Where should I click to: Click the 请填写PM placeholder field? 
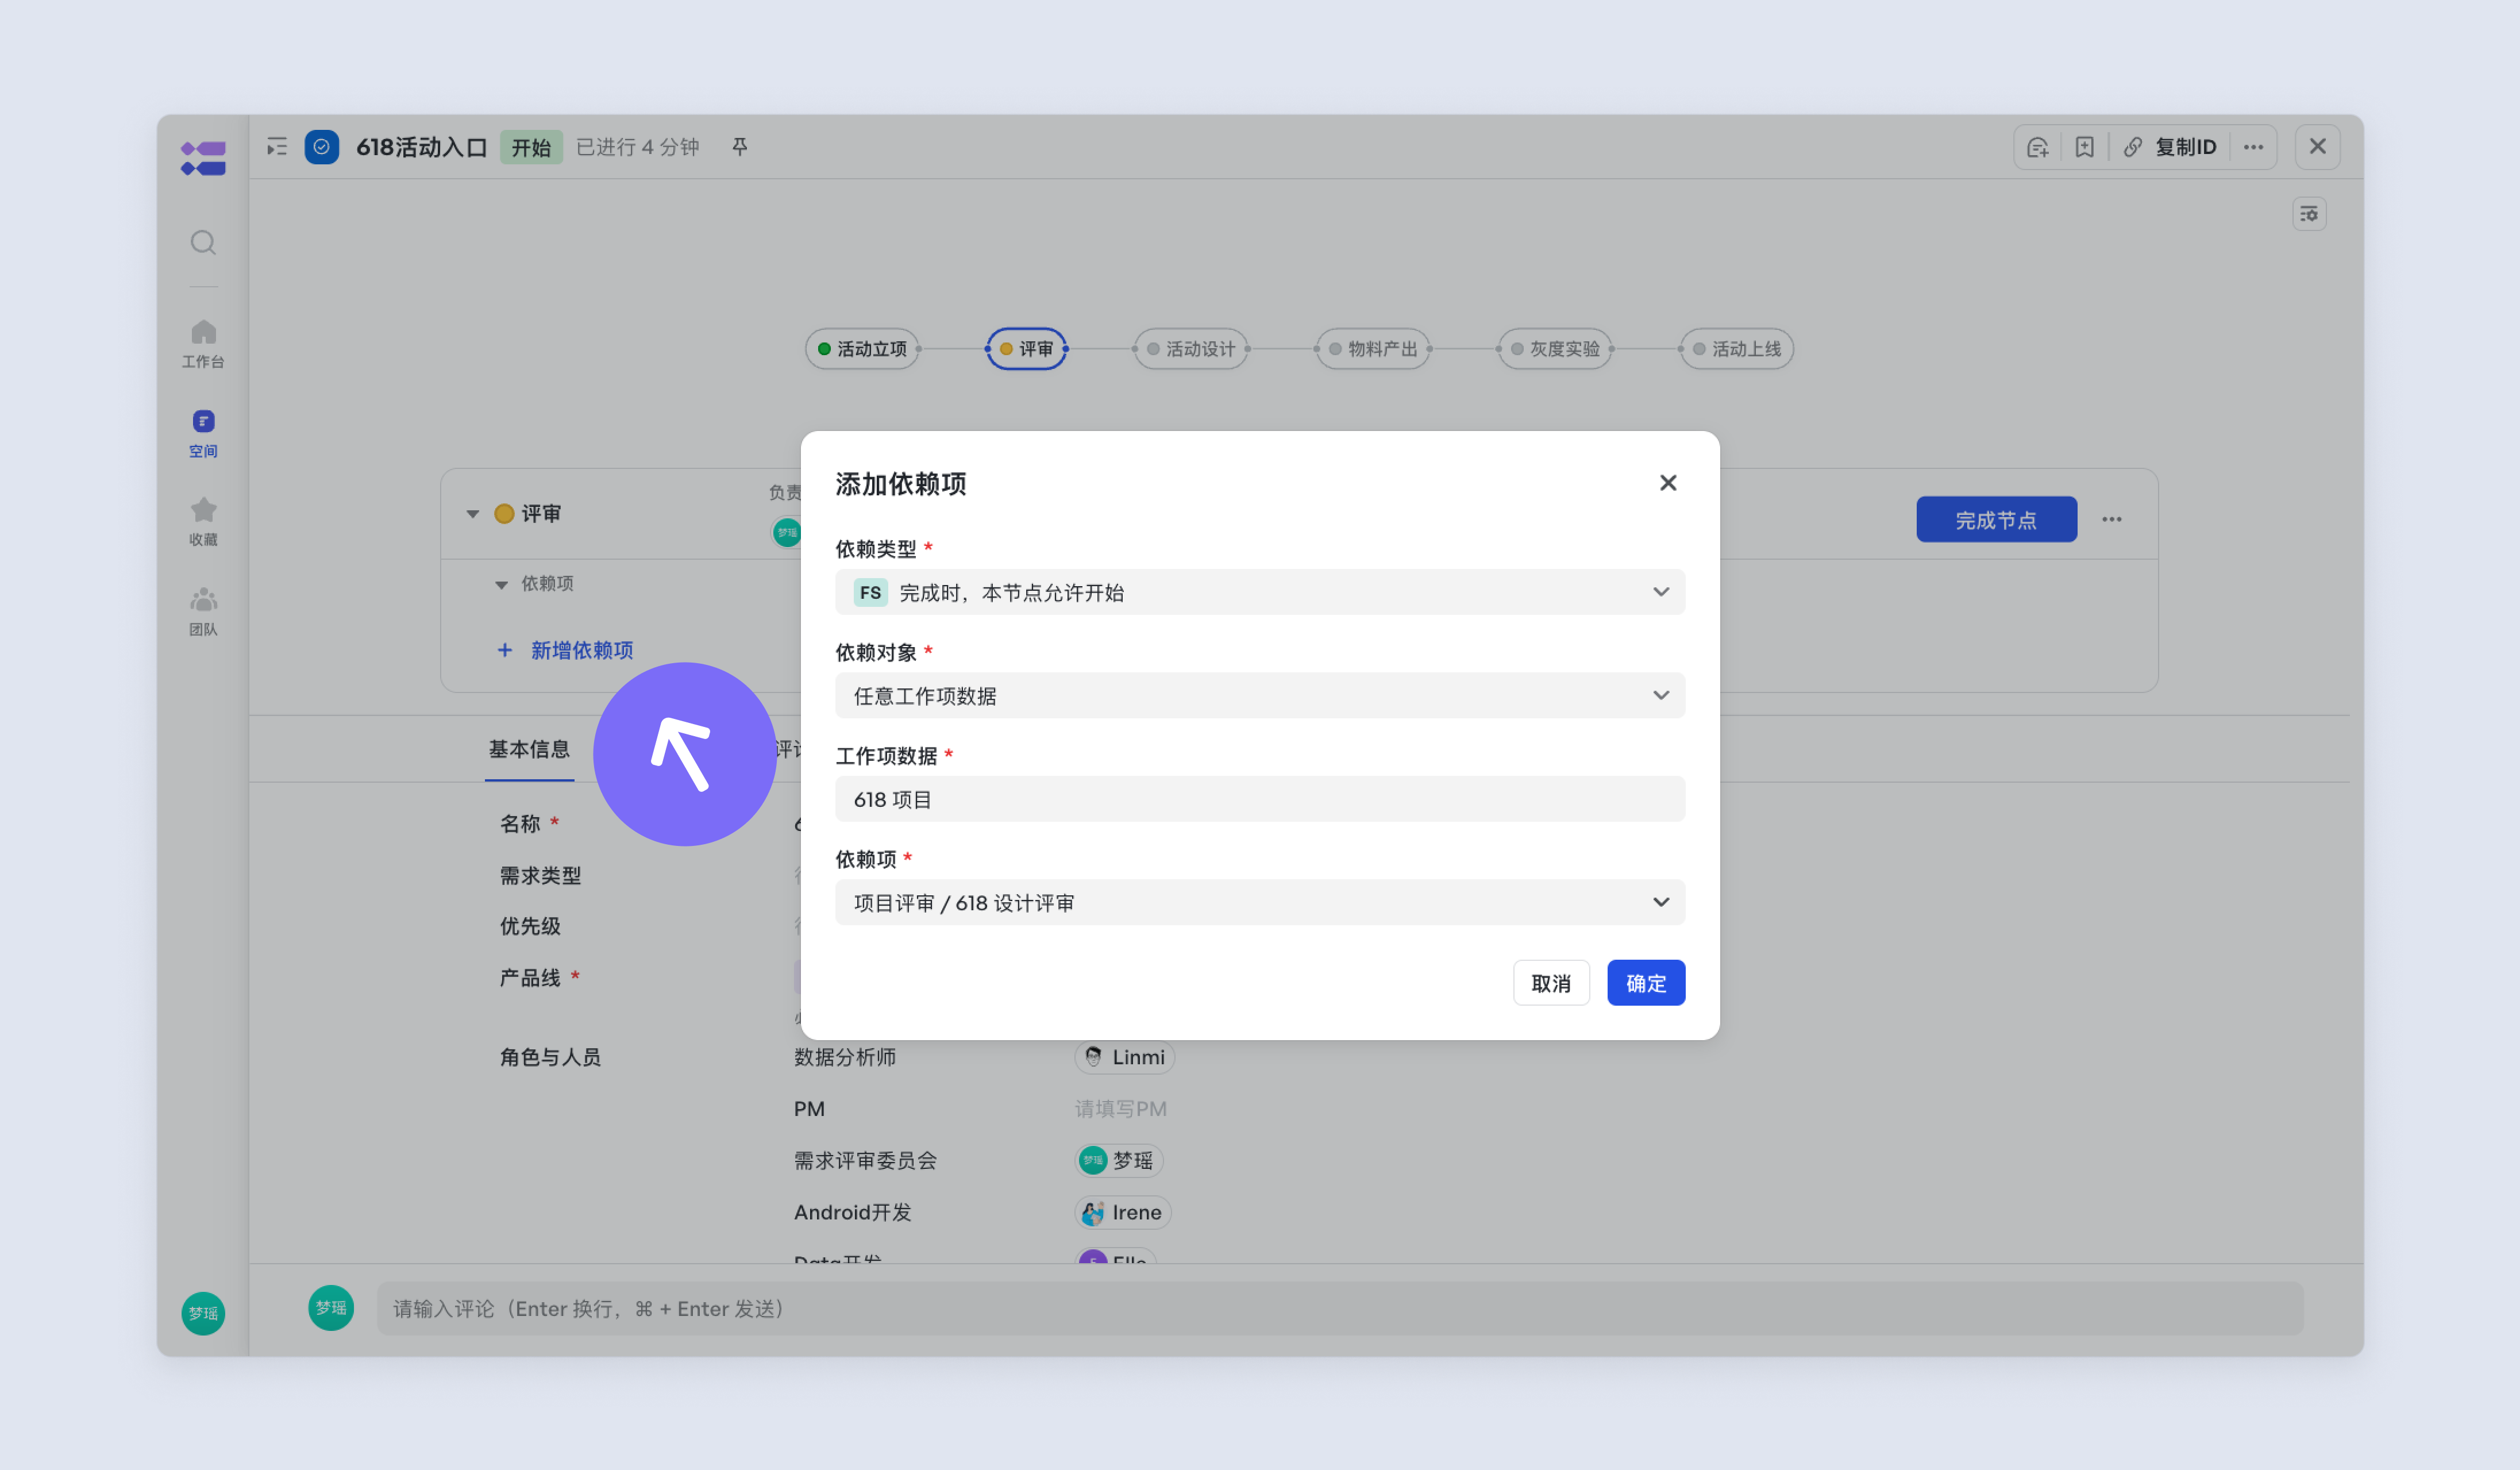[1121, 1109]
